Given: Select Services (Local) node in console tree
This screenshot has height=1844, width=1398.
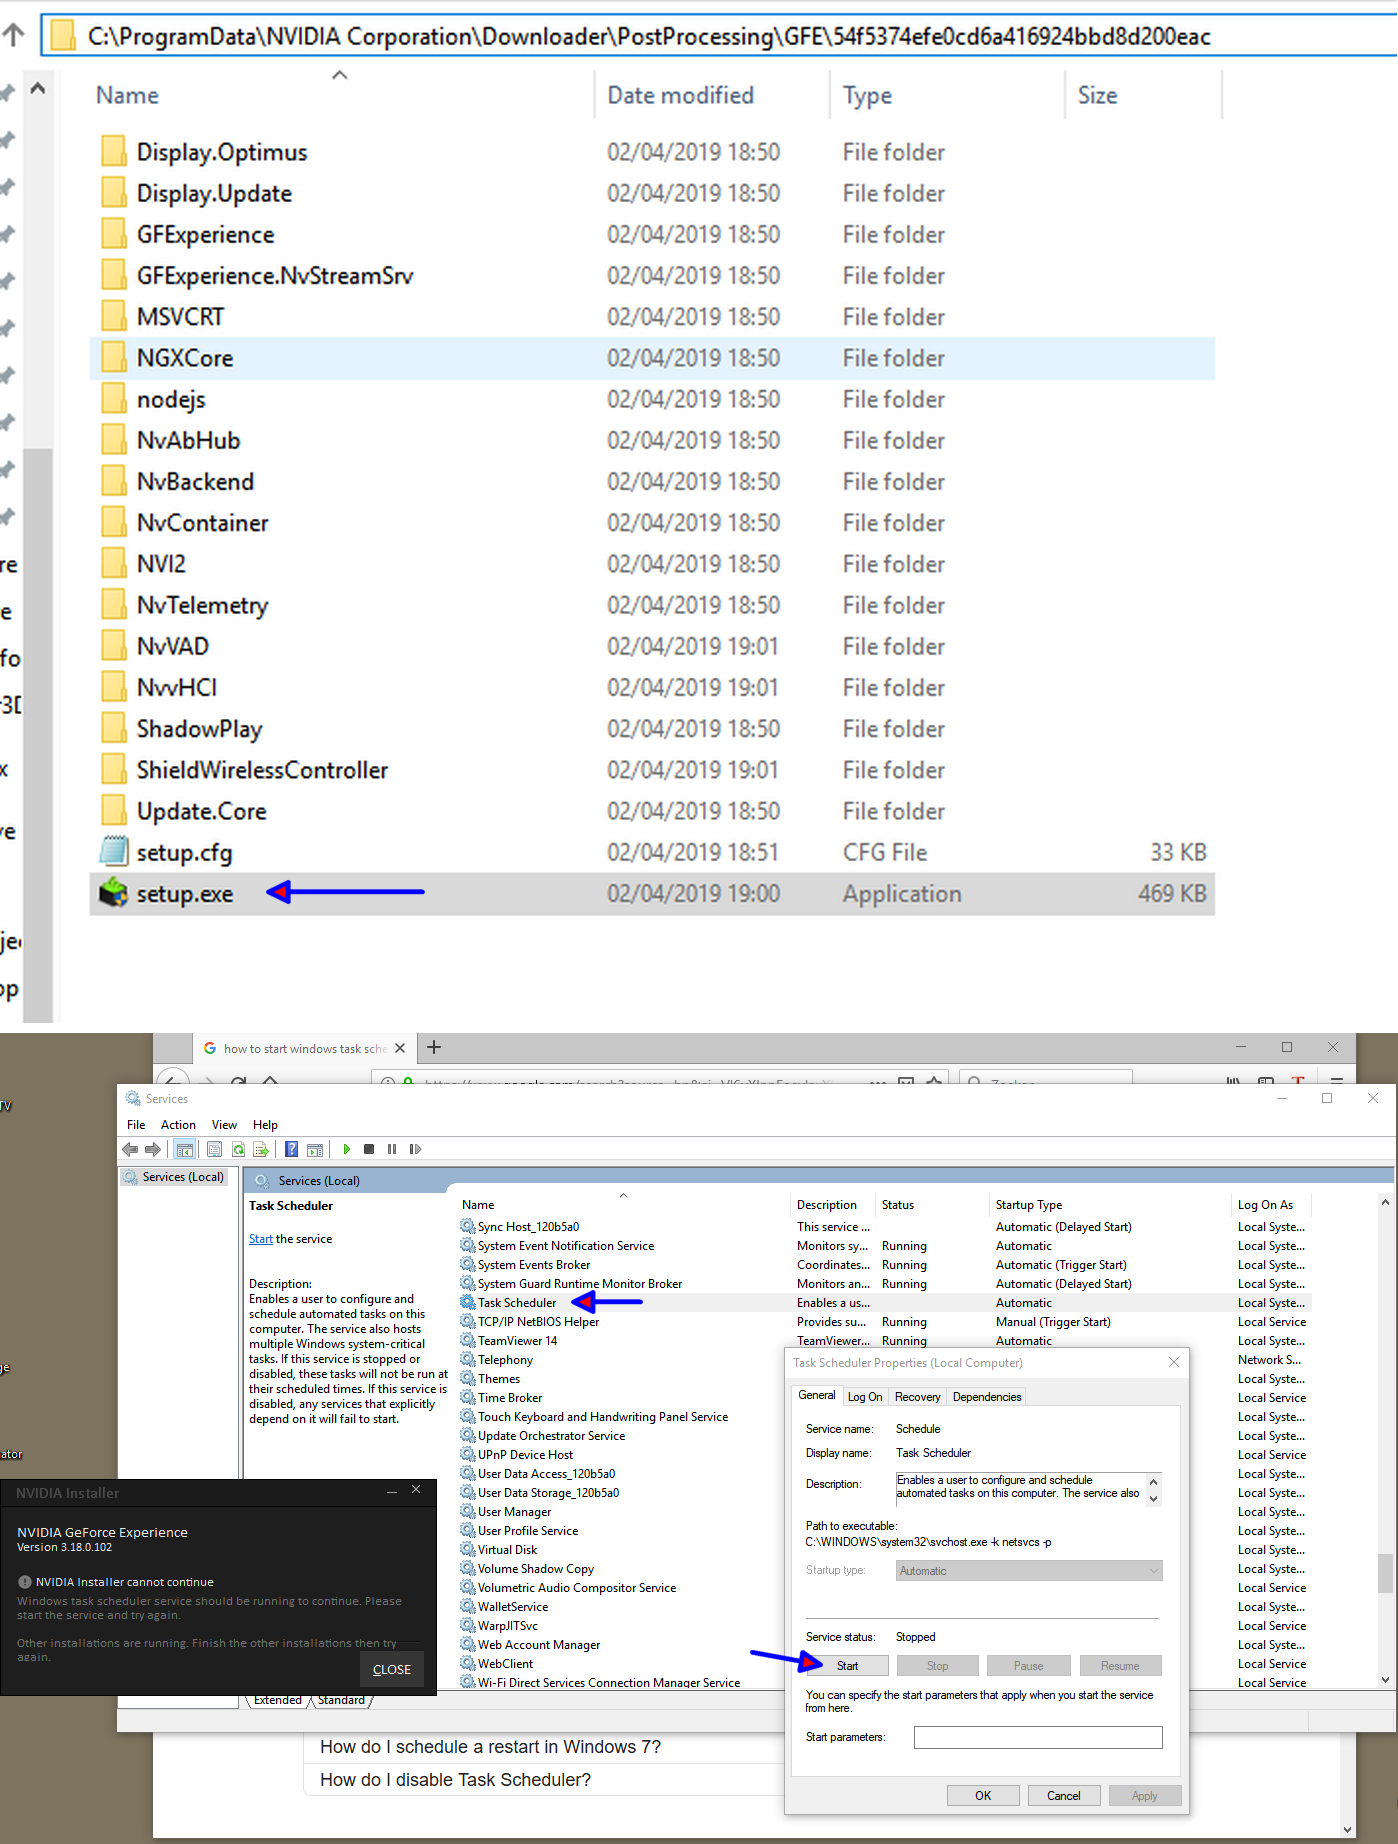Looking at the screenshot, I should pos(174,1177).
